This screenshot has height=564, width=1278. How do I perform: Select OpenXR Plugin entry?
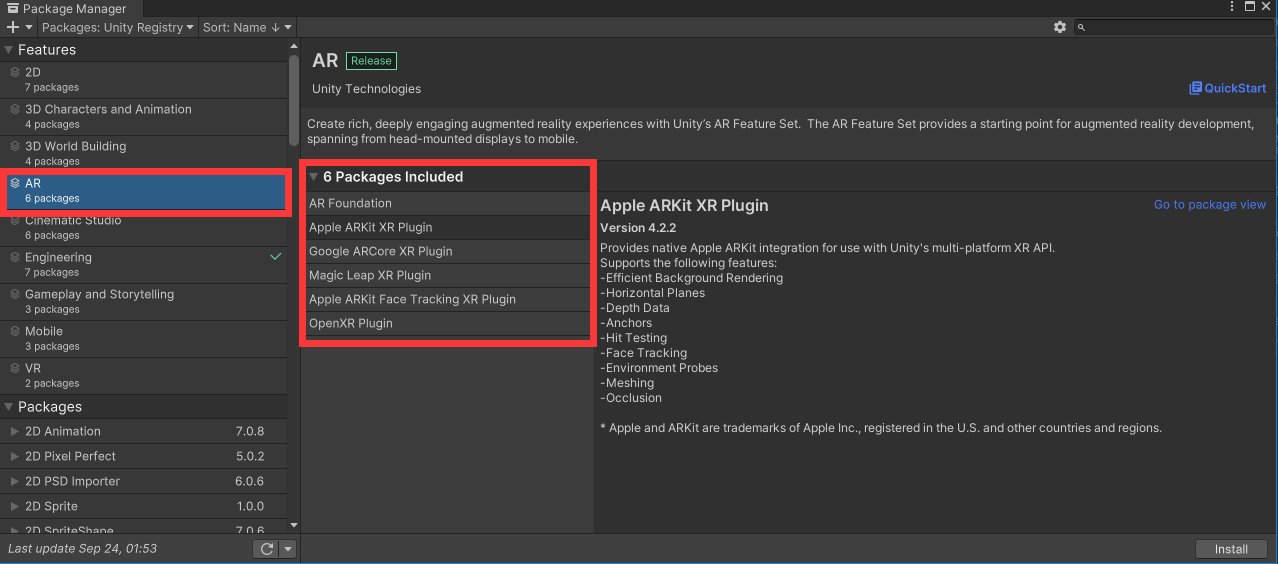[449, 323]
